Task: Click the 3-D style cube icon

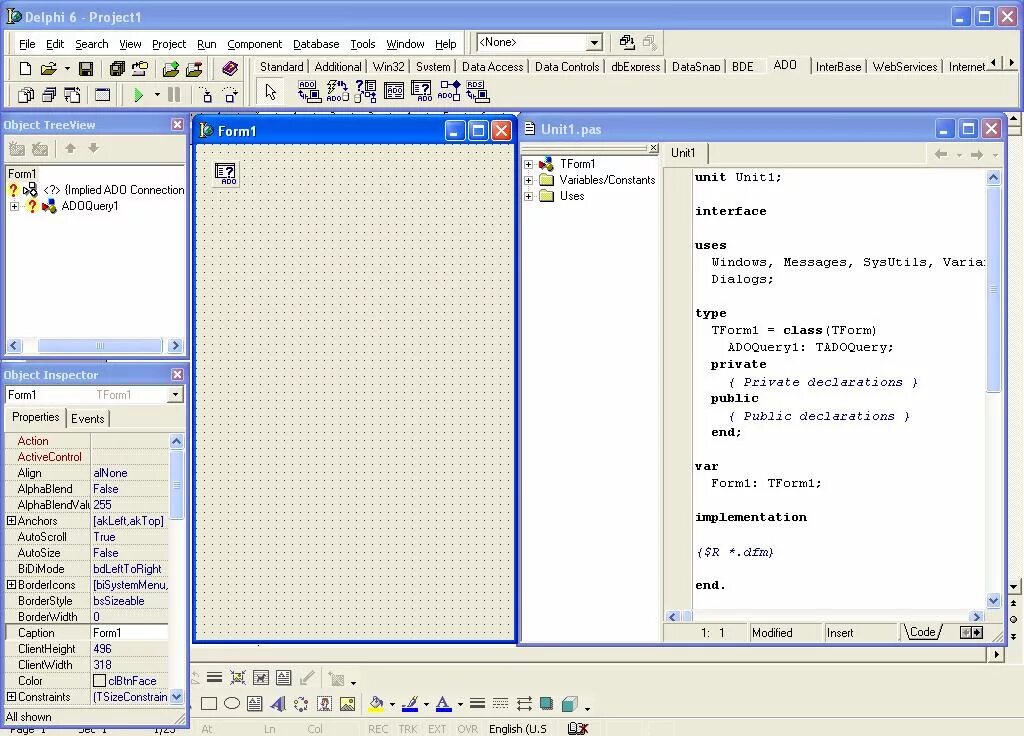Action: [x=569, y=704]
